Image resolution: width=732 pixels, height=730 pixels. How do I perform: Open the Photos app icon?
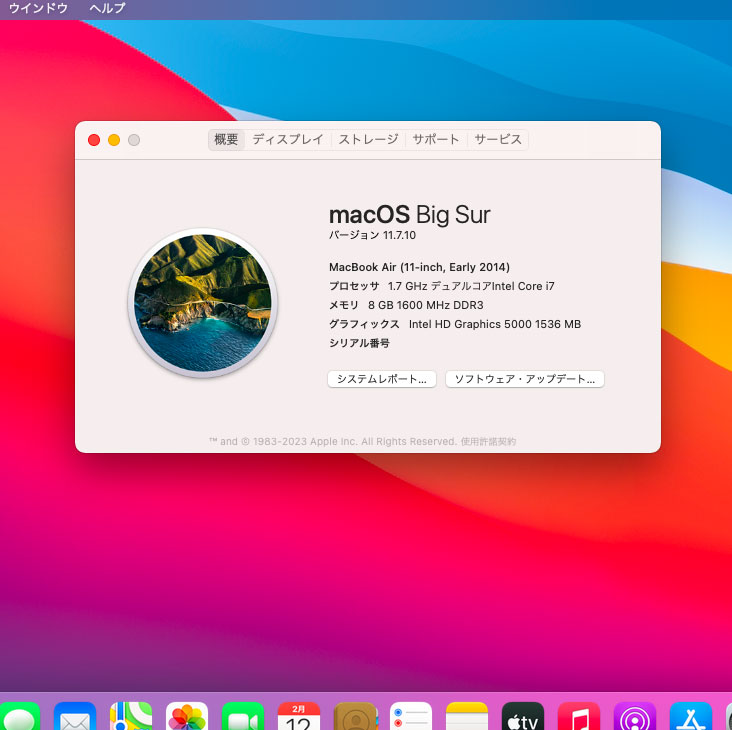pyautogui.click(x=187, y=716)
